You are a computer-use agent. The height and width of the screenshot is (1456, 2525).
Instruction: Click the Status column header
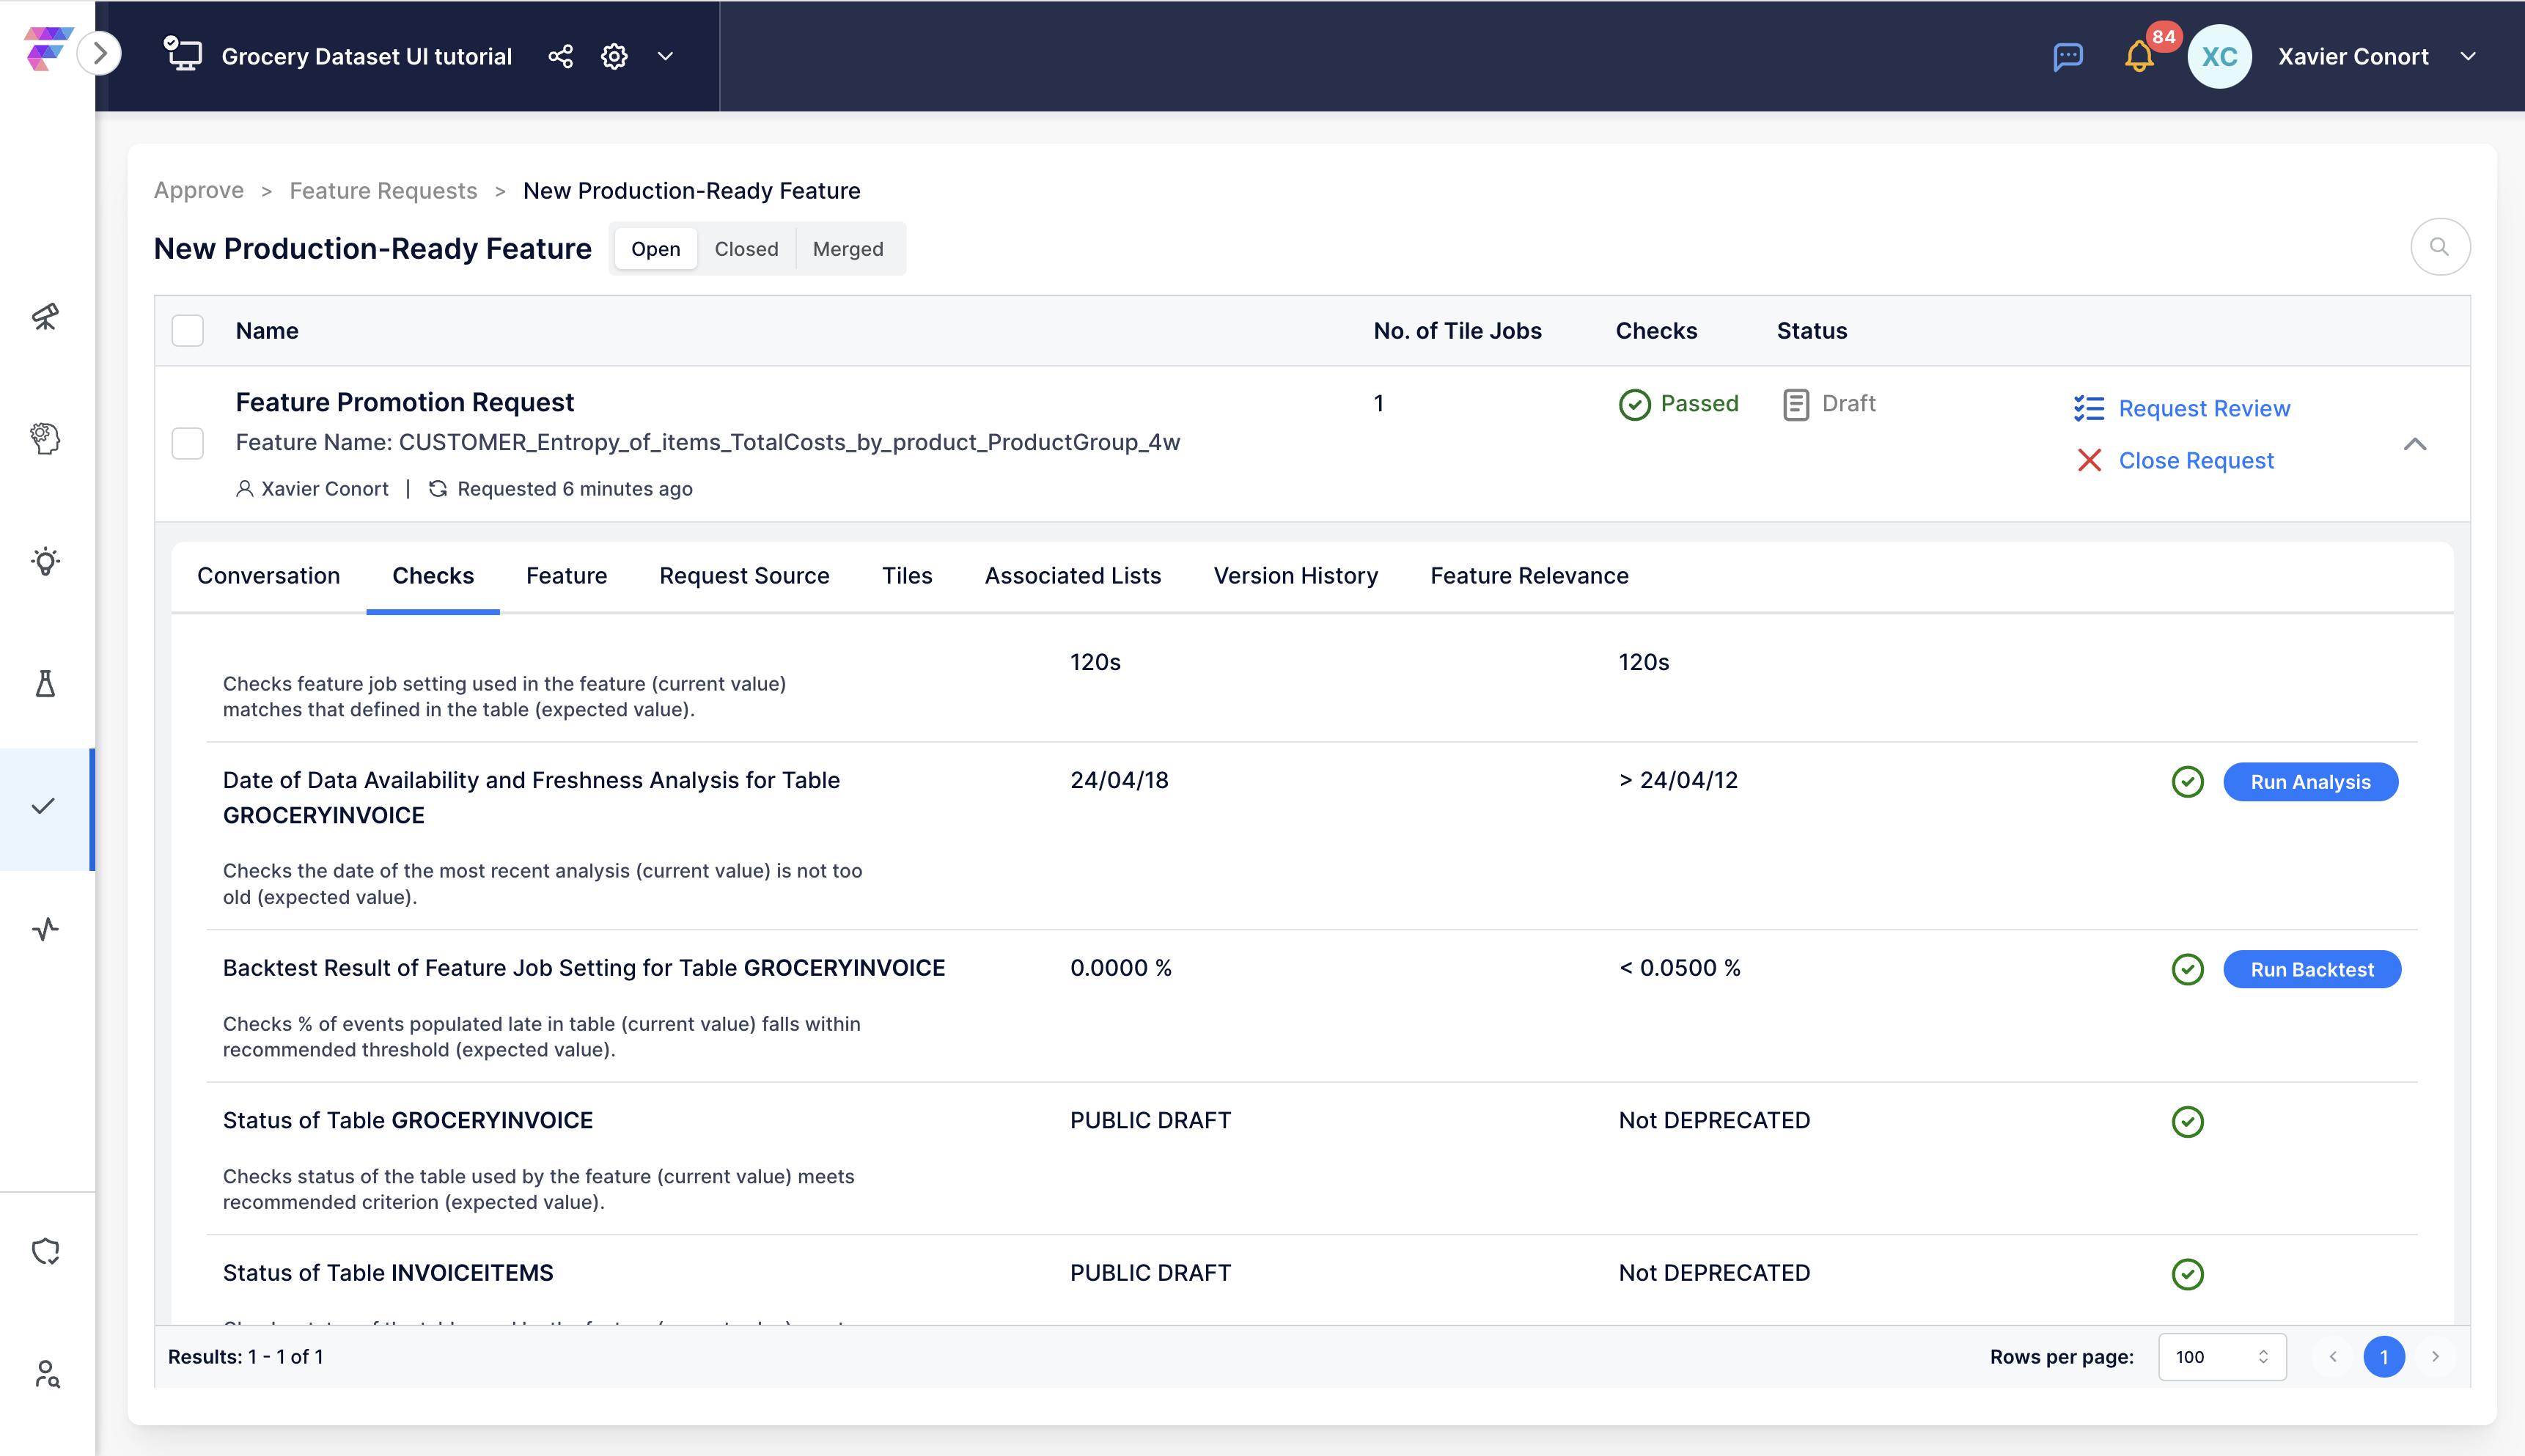[1811, 331]
